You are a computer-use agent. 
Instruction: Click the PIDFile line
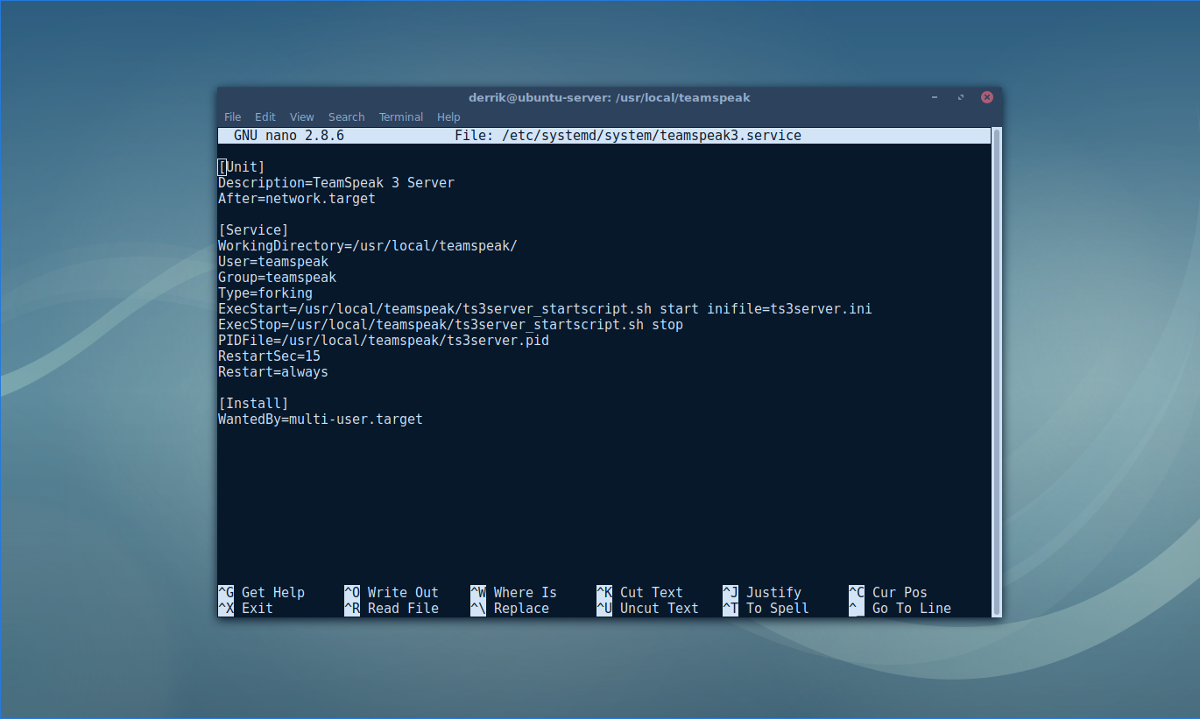(x=384, y=341)
